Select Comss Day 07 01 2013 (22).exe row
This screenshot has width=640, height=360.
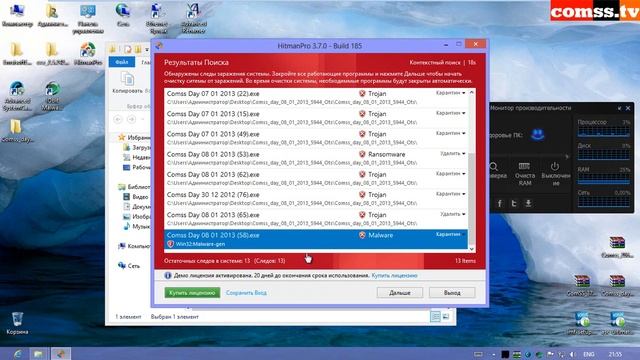pos(316,98)
